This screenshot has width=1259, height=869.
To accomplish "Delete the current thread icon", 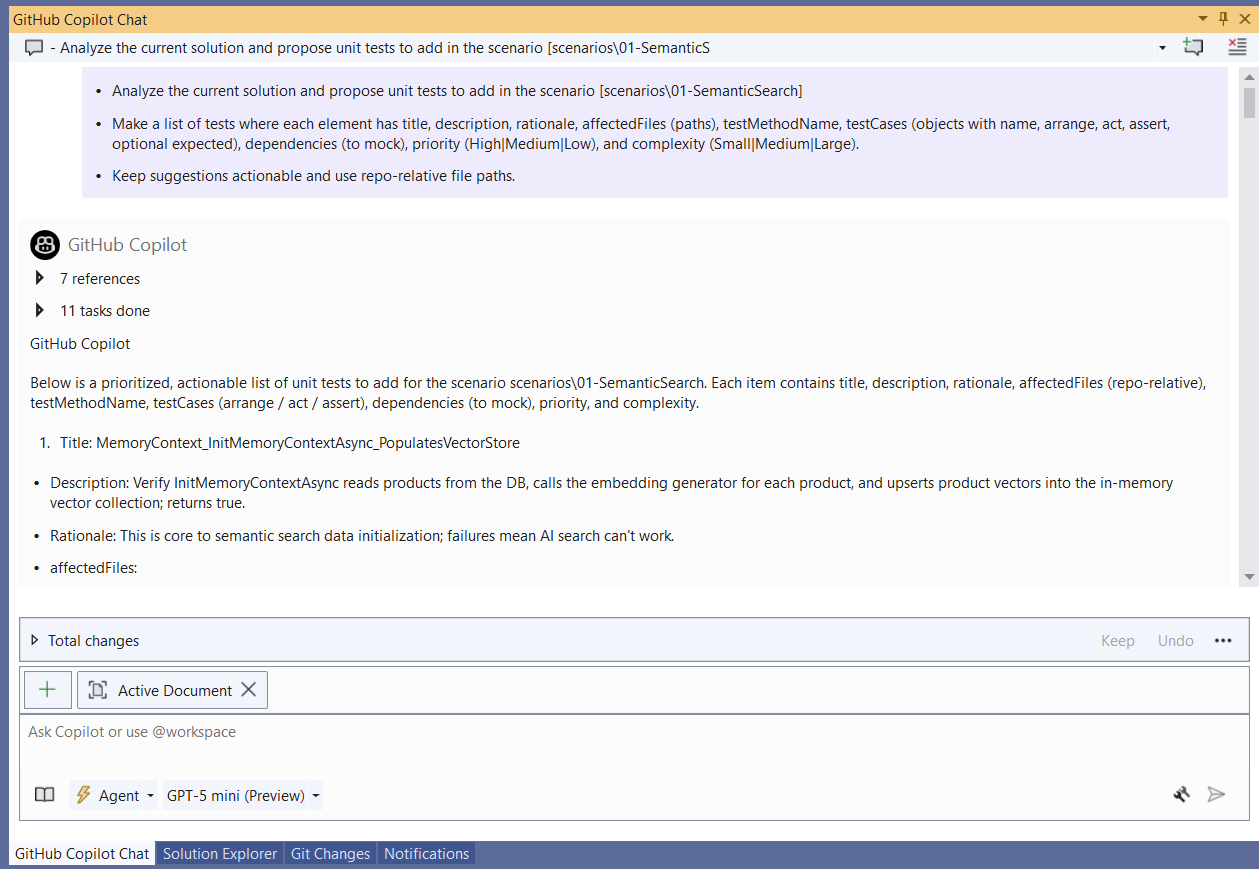I will pos(1238,47).
